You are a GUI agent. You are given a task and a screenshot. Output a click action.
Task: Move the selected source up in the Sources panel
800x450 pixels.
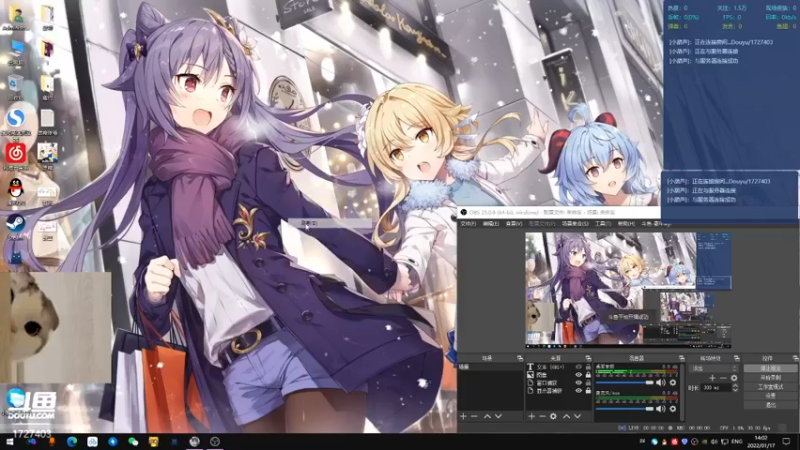pos(566,416)
